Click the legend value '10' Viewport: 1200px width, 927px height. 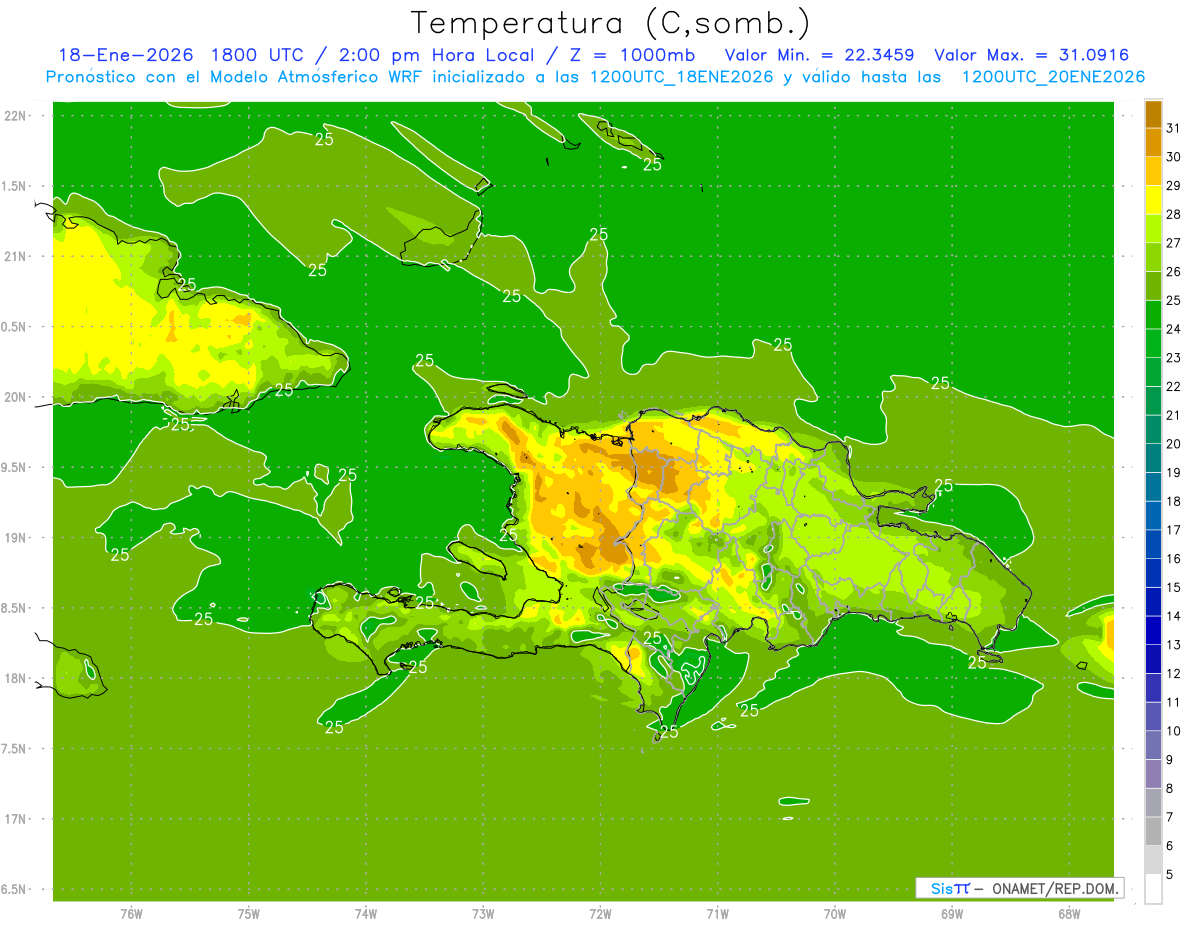(1173, 731)
